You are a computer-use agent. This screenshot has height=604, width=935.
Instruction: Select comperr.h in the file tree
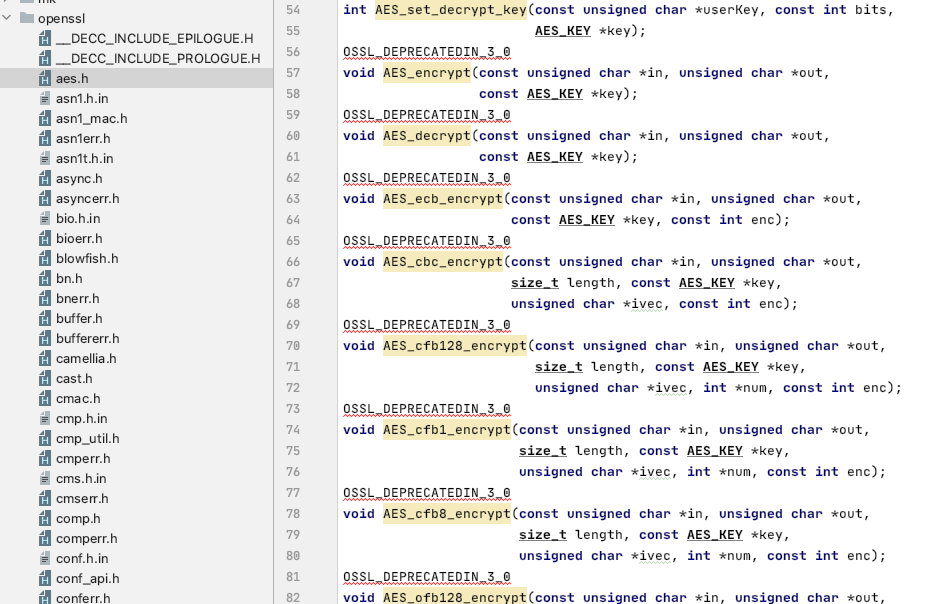point(86,538)
